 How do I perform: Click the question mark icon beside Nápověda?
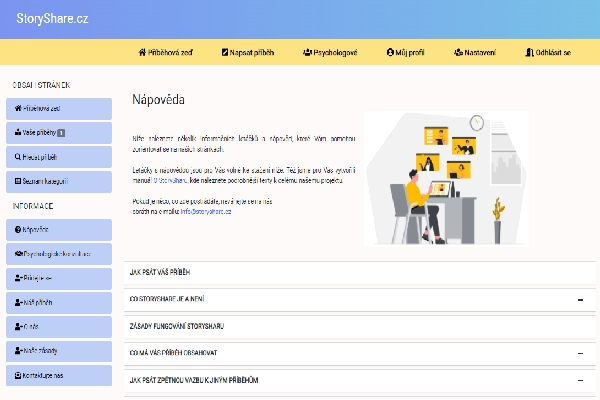pos(18,230)
